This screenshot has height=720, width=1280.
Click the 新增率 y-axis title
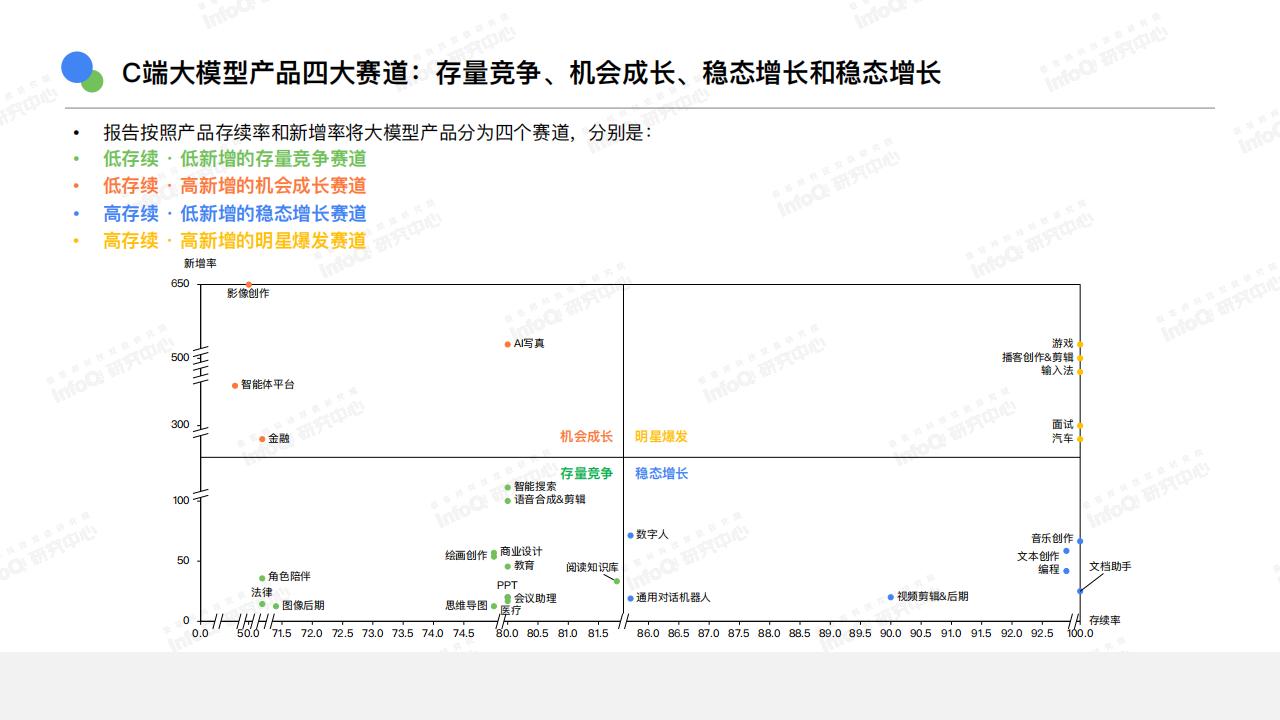(x=200, y=264)
